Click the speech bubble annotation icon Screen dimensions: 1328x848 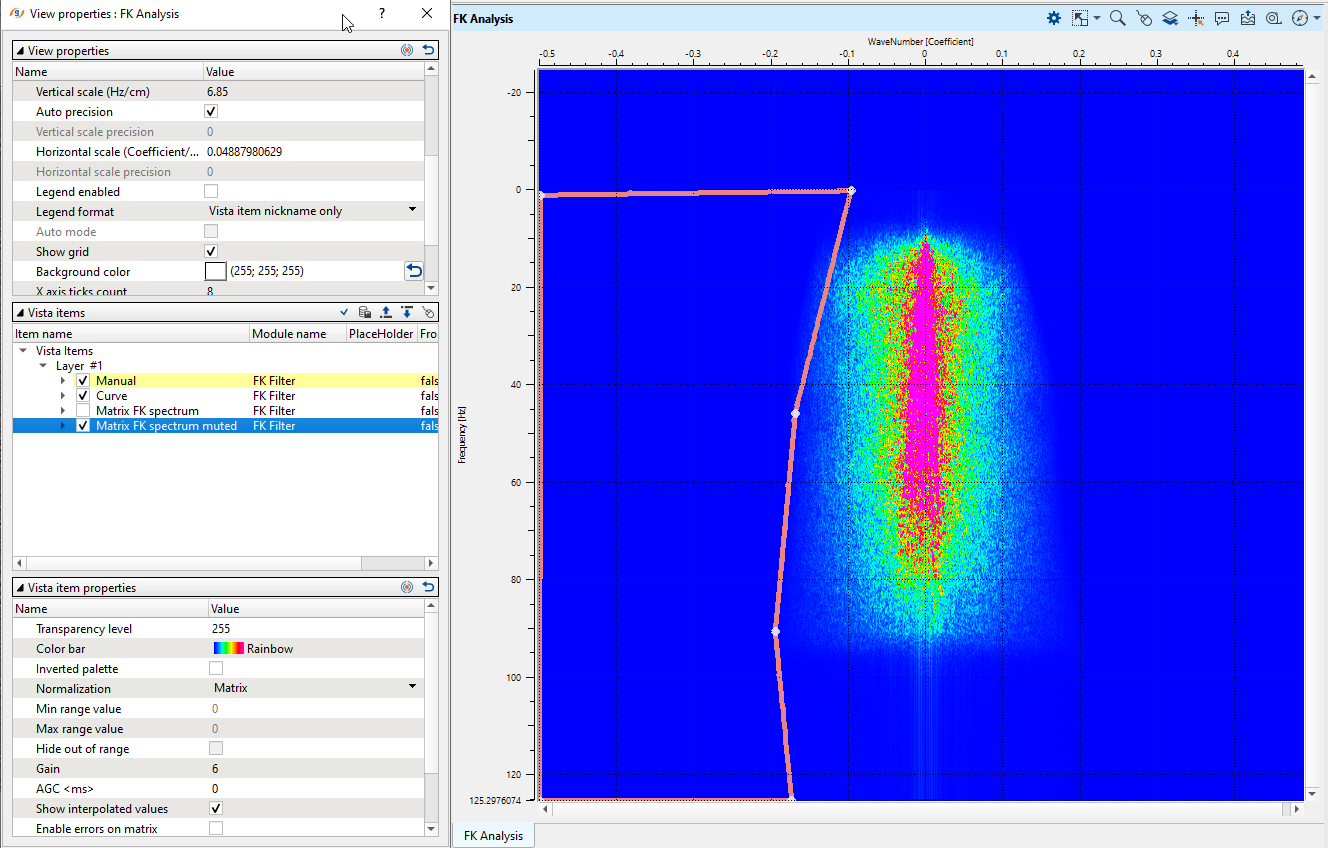point(1222,18)
